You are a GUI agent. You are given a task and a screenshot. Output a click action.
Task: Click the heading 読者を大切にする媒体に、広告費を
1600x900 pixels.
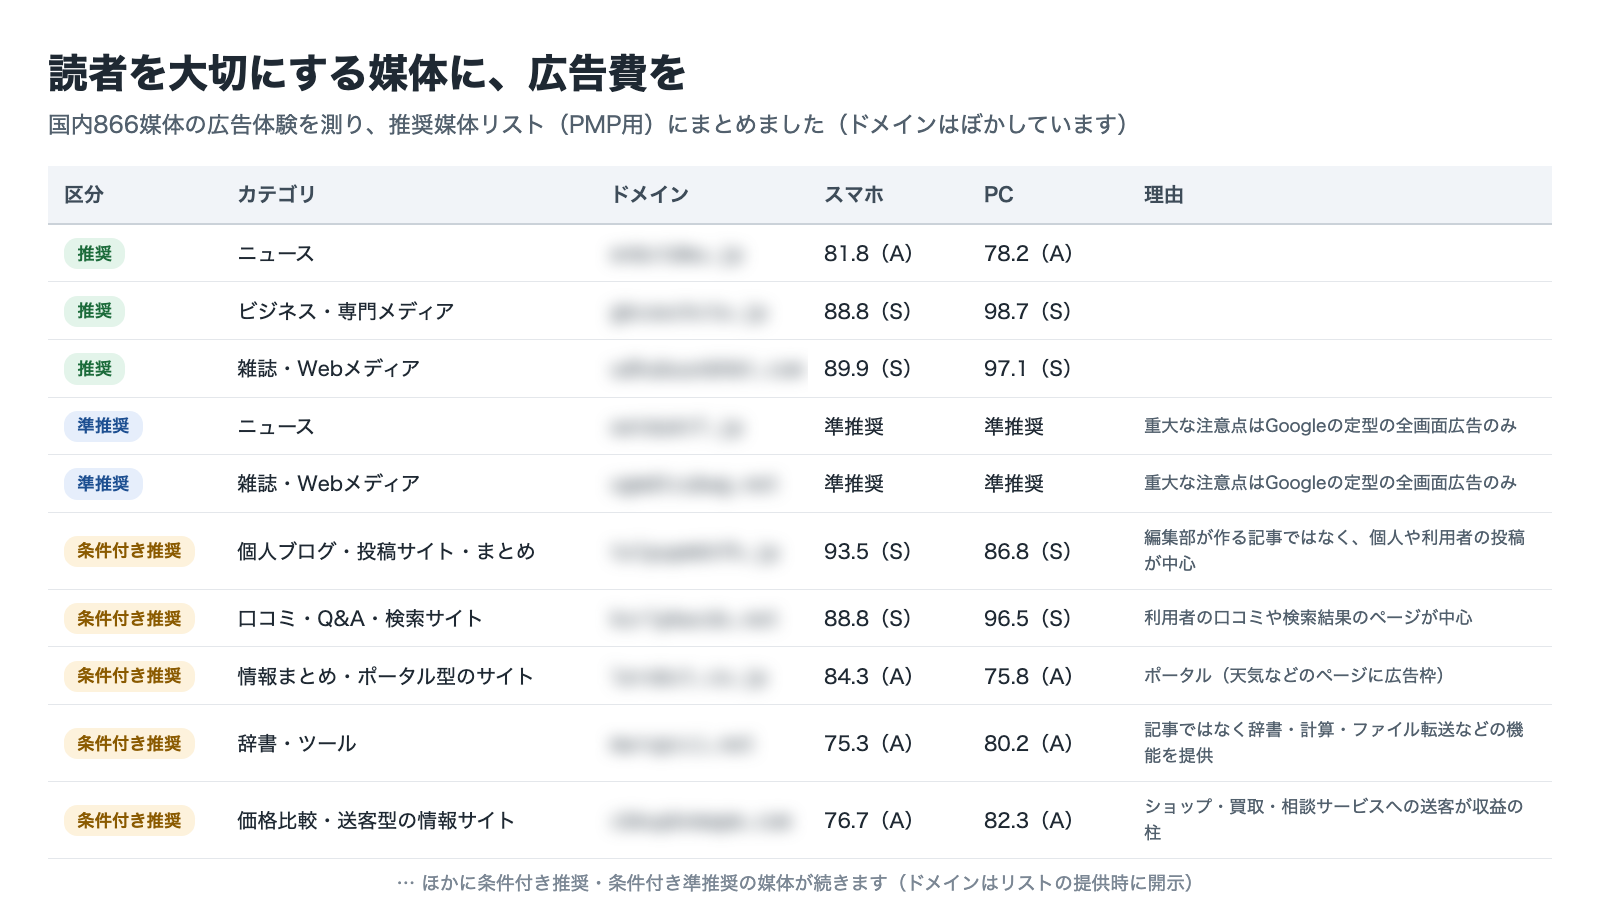(x=367, y=74)
